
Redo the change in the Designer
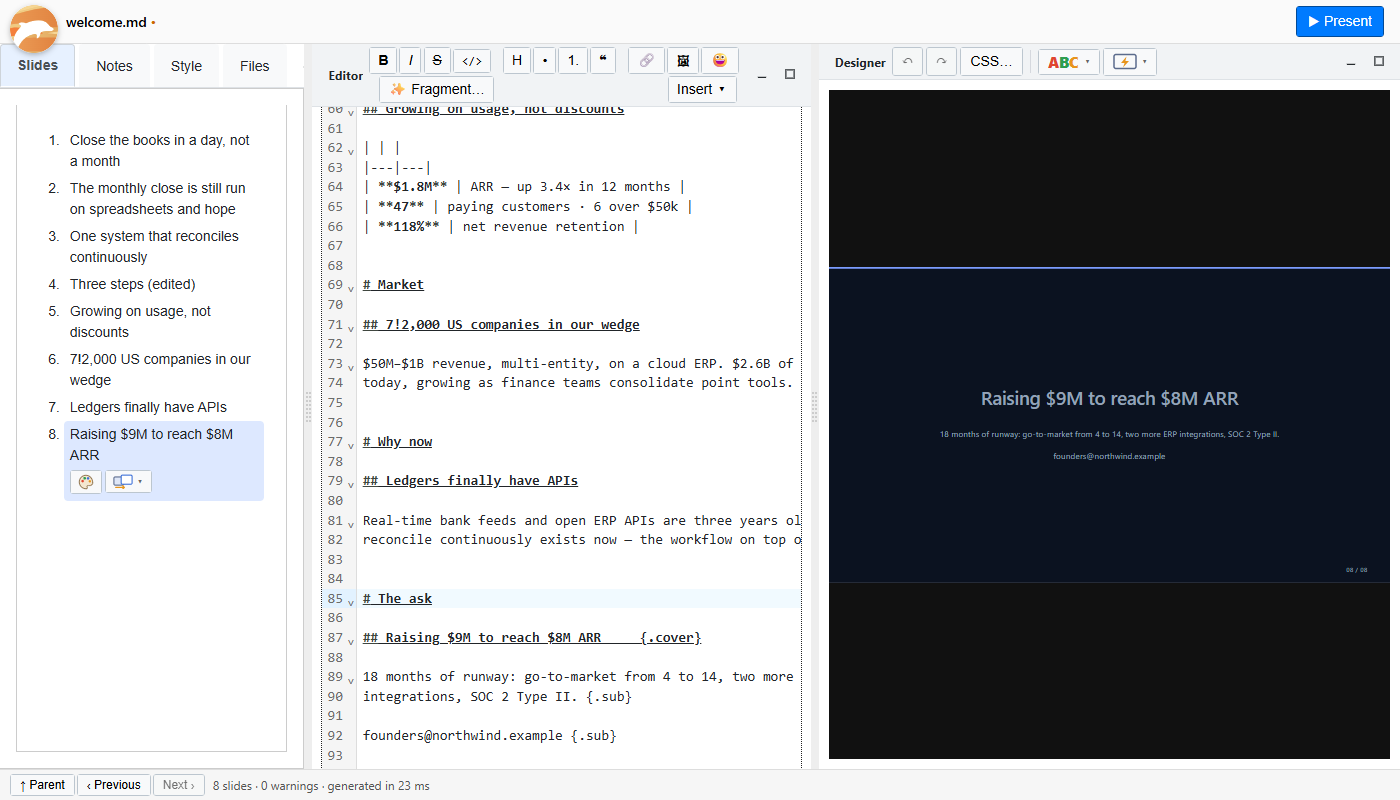point(941,62)
